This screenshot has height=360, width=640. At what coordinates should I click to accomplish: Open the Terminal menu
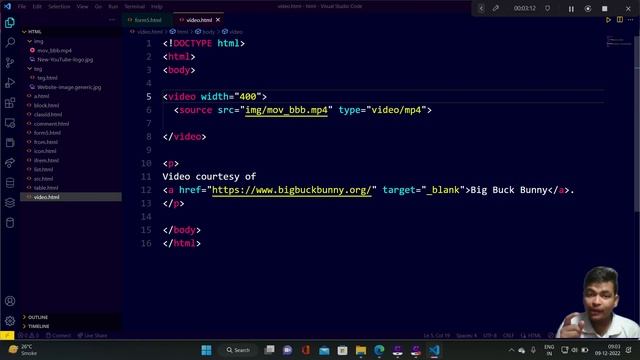[x=135, y=7]
